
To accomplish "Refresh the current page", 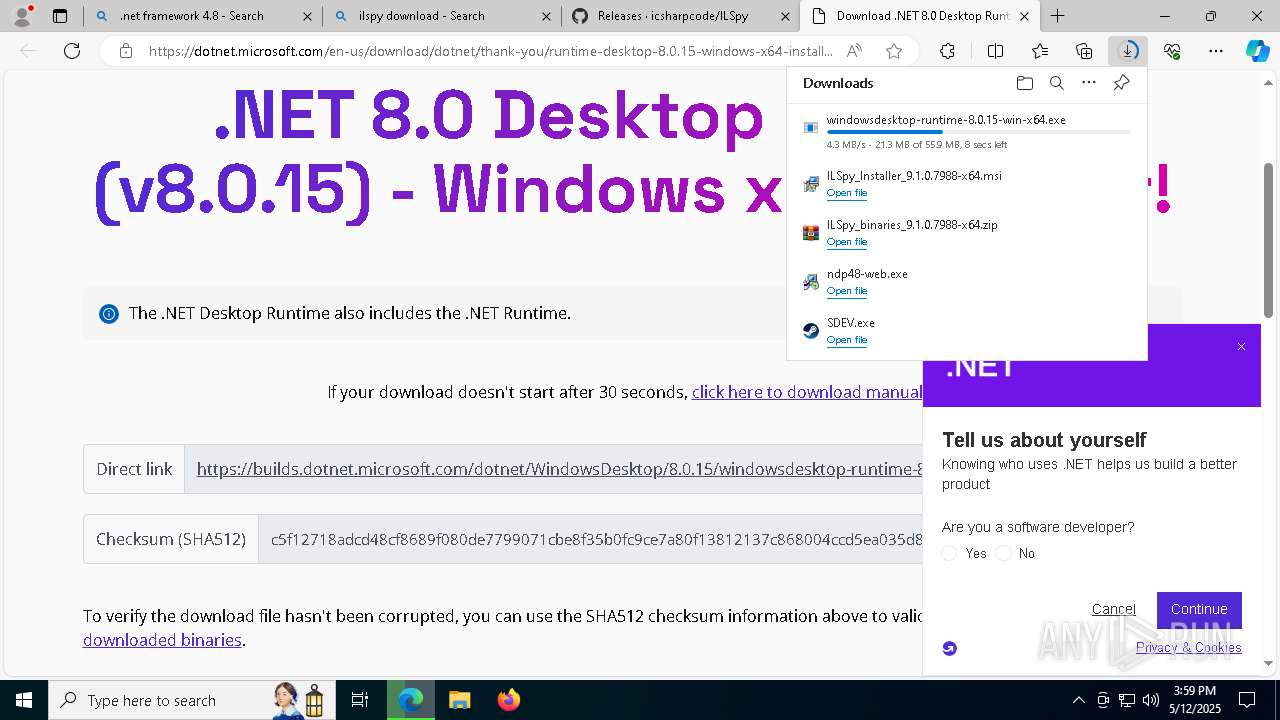I will (72, 51).
